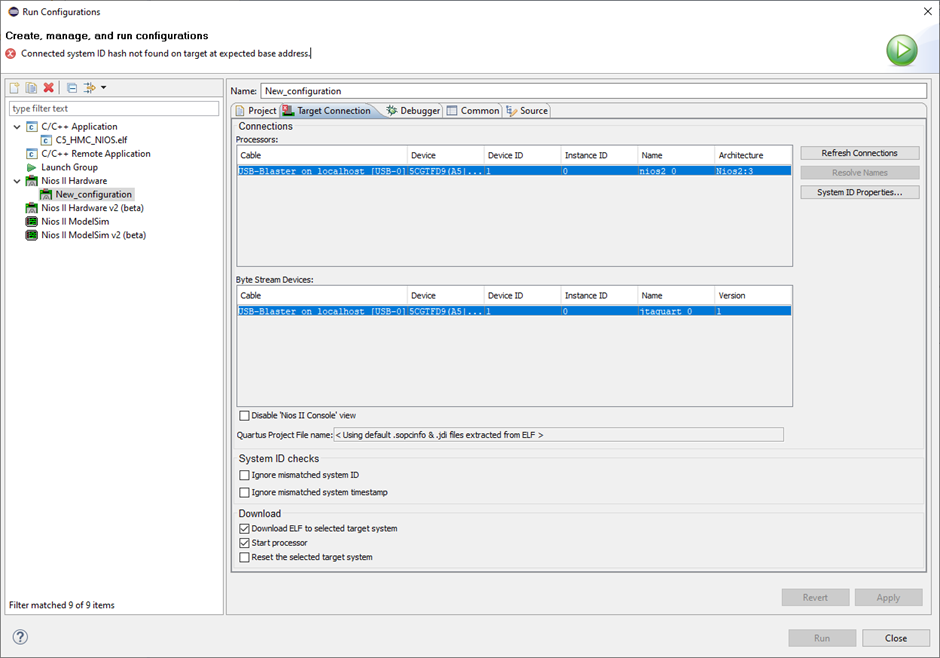Select Nios II ModelSim in the tree

coord(75,222)
